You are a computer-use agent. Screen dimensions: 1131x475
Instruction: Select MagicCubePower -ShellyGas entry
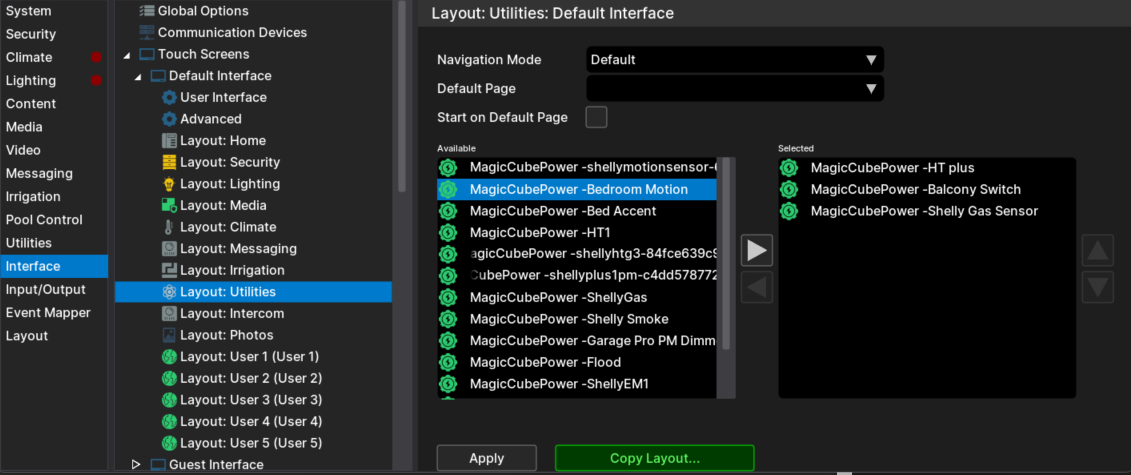(x=577, y=297)
